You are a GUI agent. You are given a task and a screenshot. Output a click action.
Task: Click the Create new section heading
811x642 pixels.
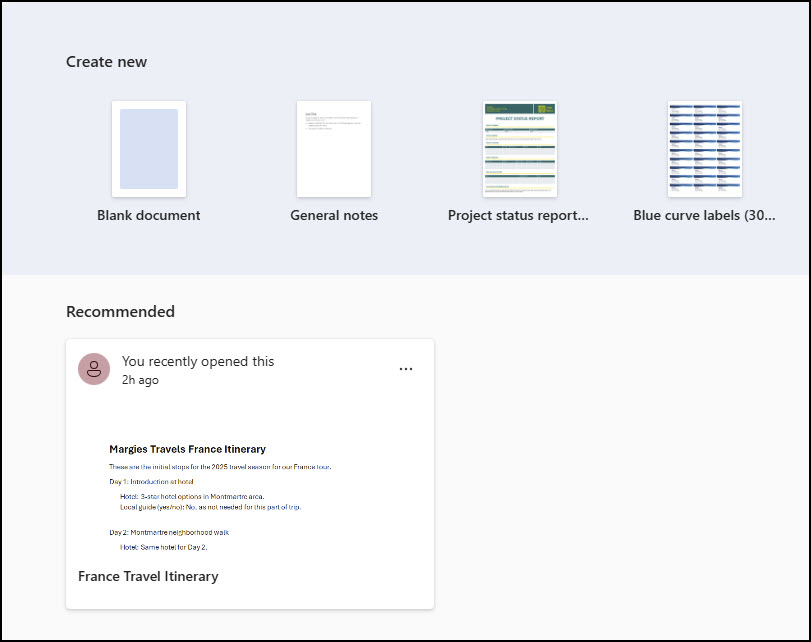[106, 61]
